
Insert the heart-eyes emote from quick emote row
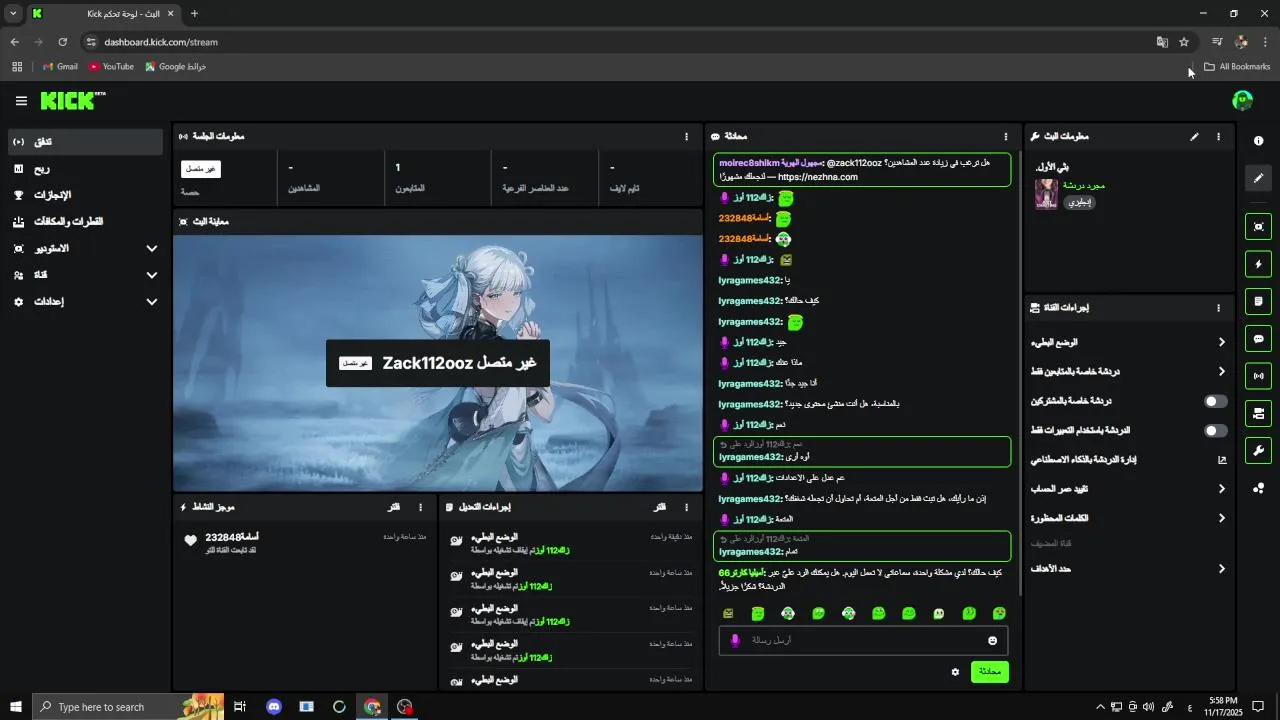pos(999,613)
